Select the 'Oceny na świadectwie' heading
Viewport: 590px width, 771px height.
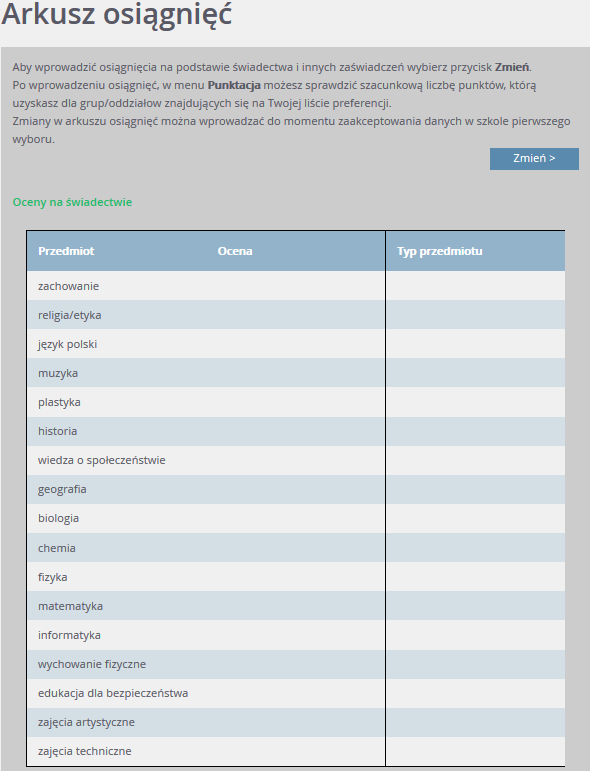coord(72,202)
